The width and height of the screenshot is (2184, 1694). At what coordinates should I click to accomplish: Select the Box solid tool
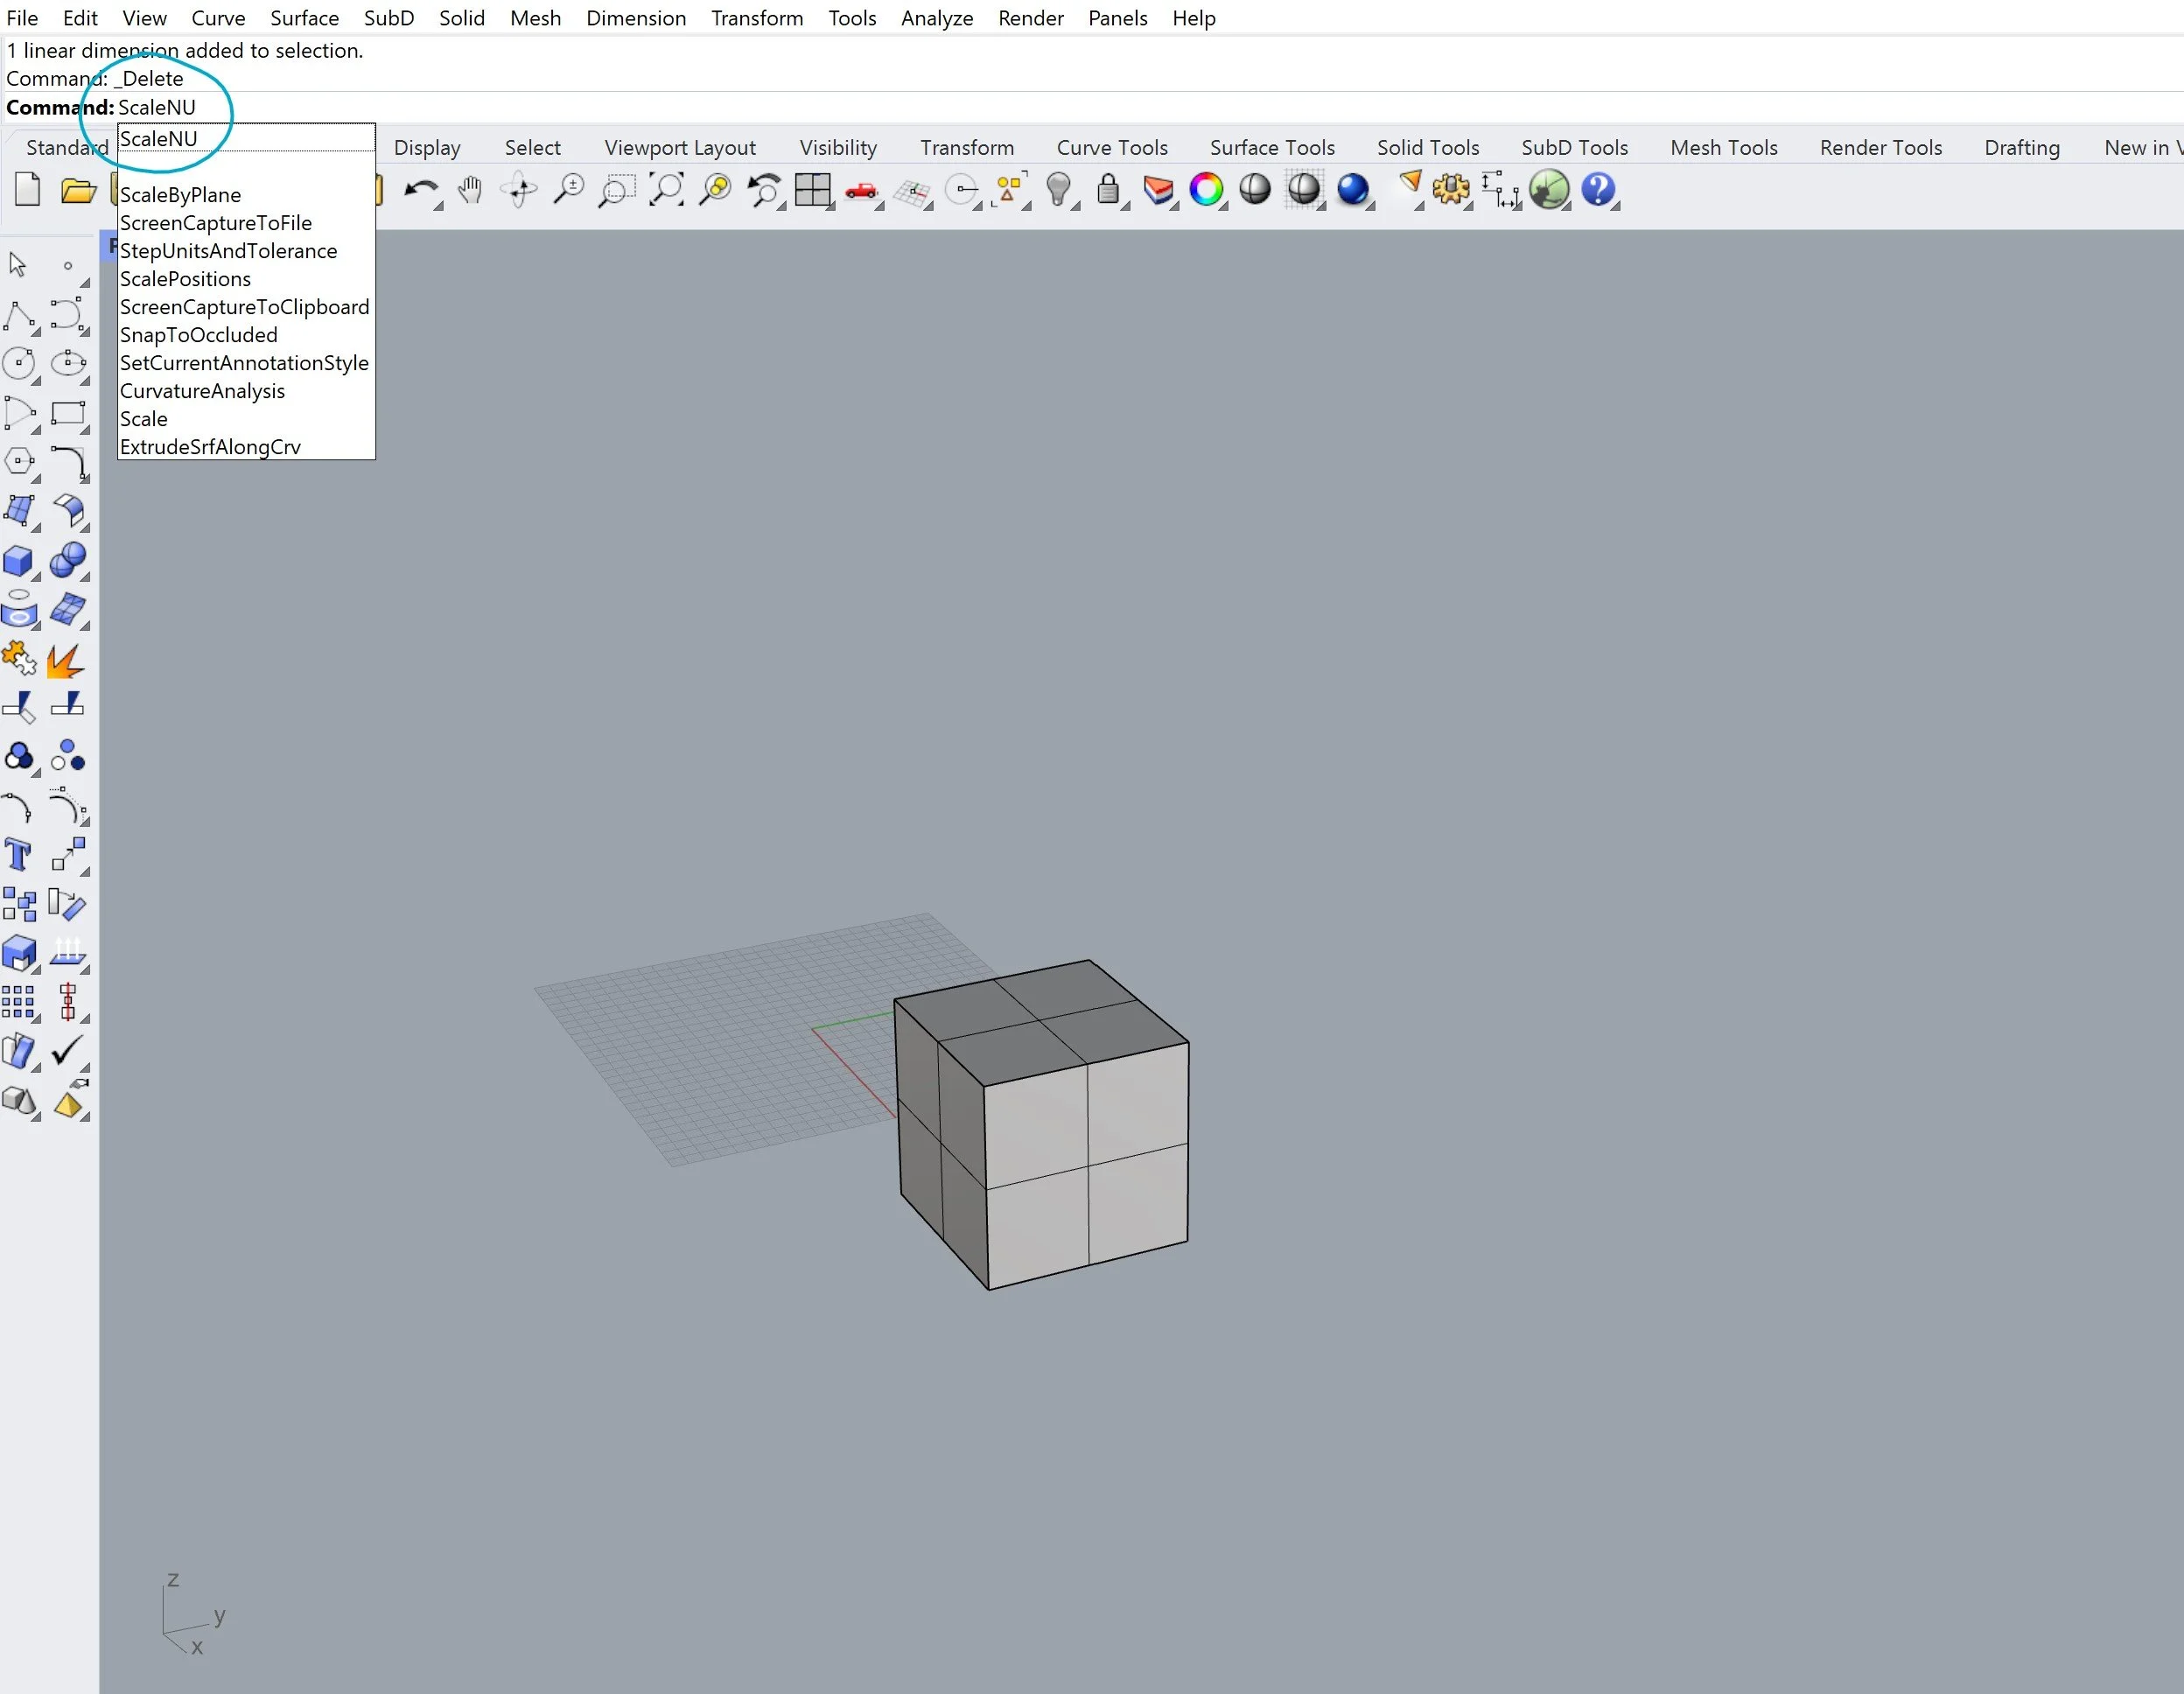pos(18,561)
